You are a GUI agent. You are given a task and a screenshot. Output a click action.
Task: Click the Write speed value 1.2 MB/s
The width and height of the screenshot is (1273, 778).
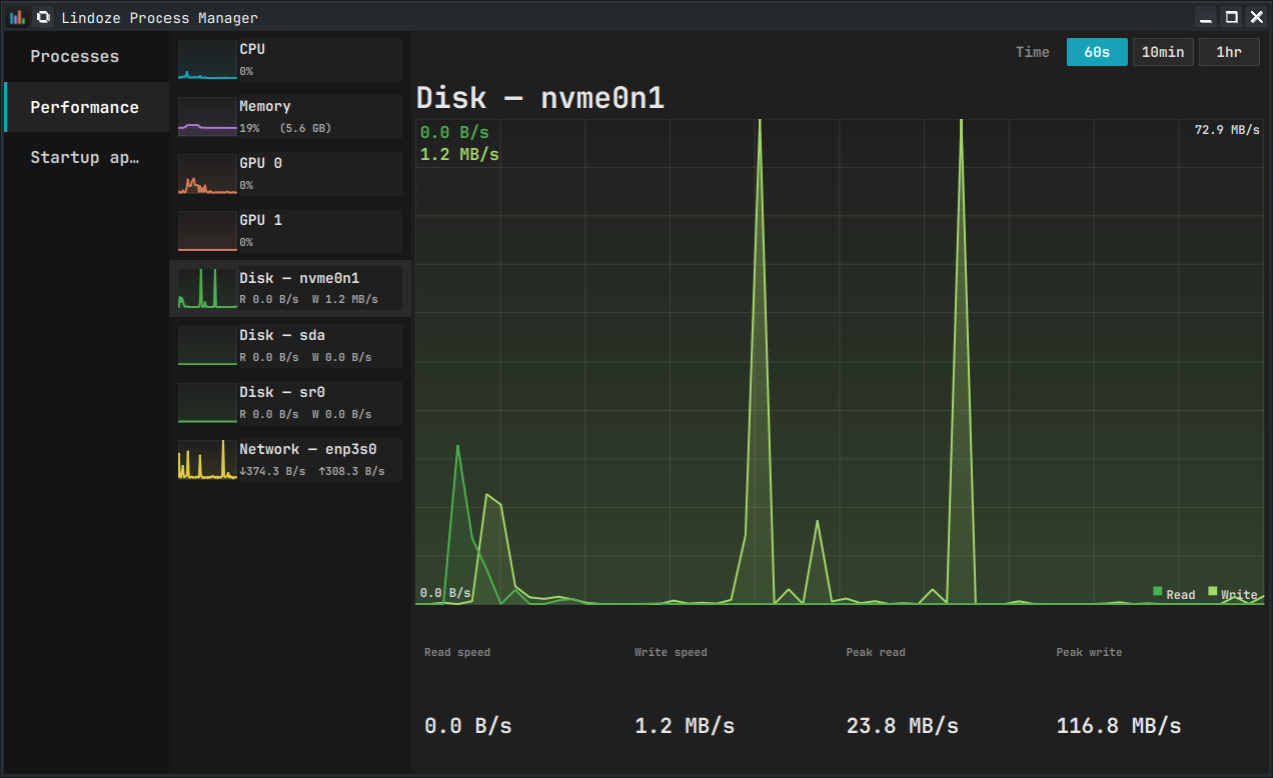(x=685, y=726)
